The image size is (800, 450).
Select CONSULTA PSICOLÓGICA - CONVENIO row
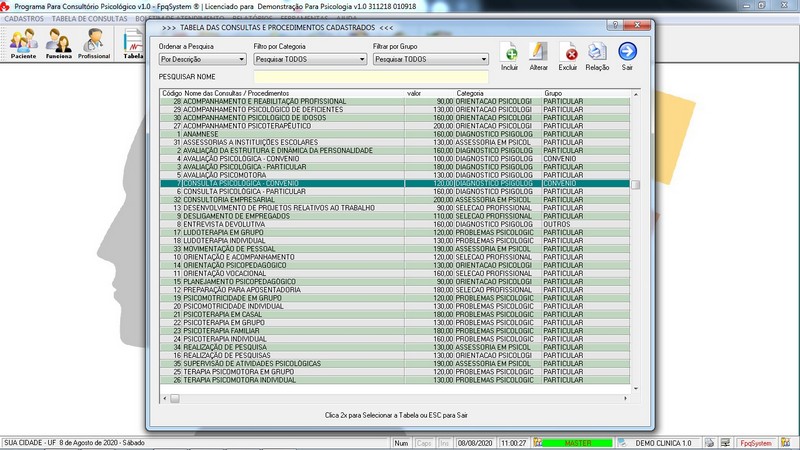point(395,183)
